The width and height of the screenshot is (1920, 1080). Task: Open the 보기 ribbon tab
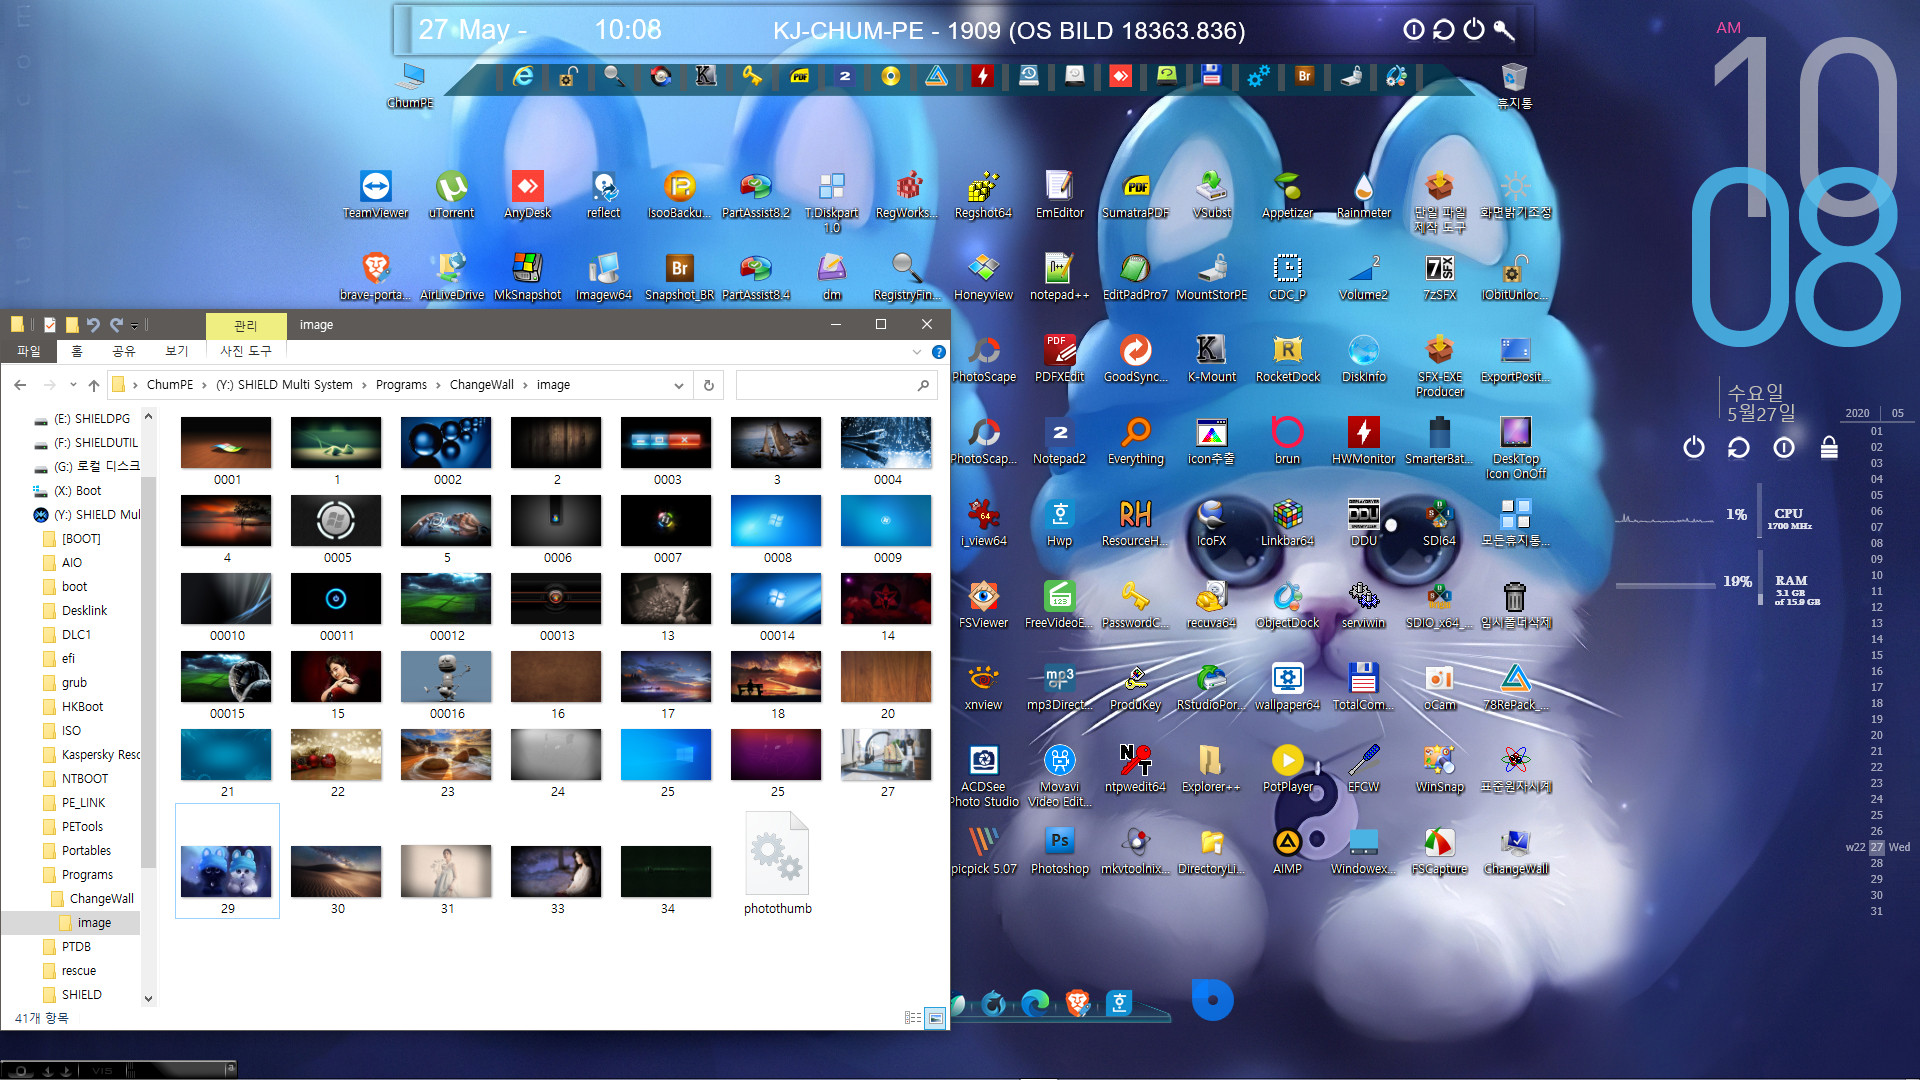tap(177, 351)
